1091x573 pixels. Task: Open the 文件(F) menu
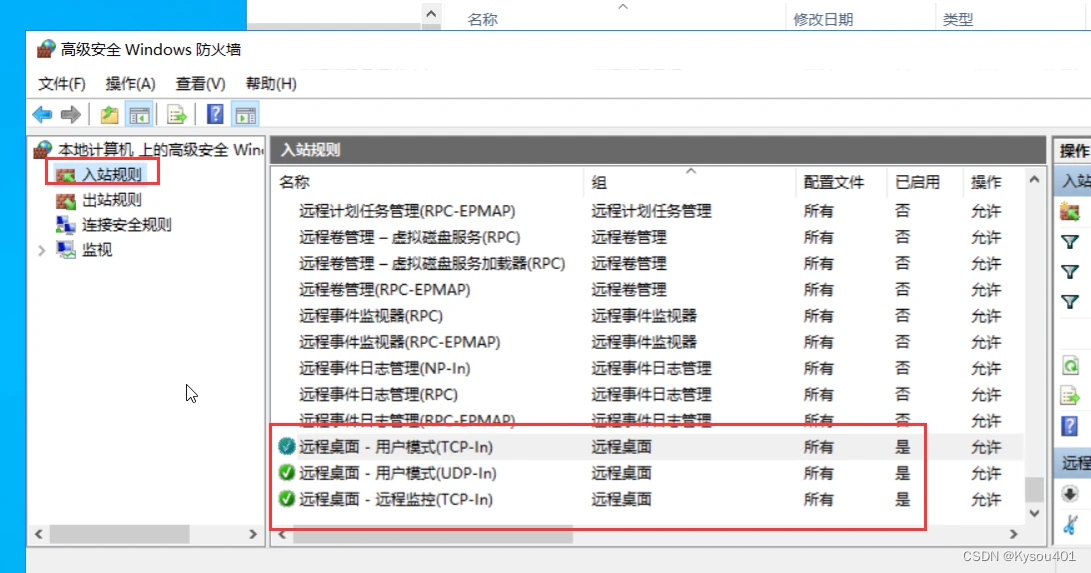61,84
